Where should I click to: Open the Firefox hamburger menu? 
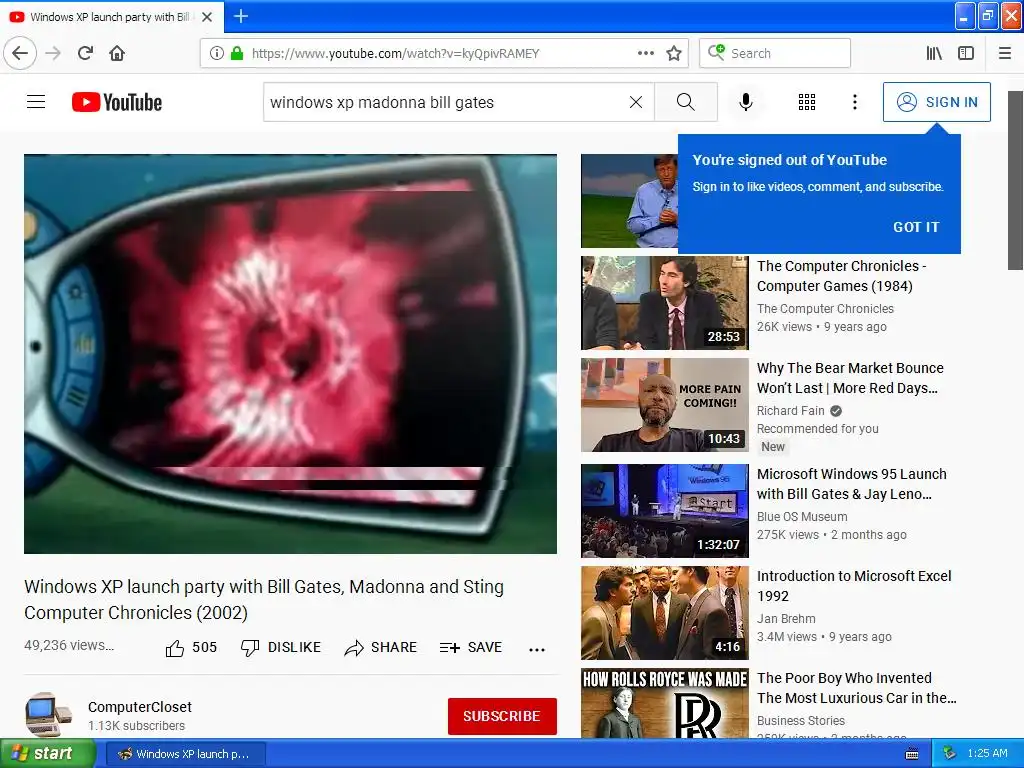click(x=1004, y=53)
